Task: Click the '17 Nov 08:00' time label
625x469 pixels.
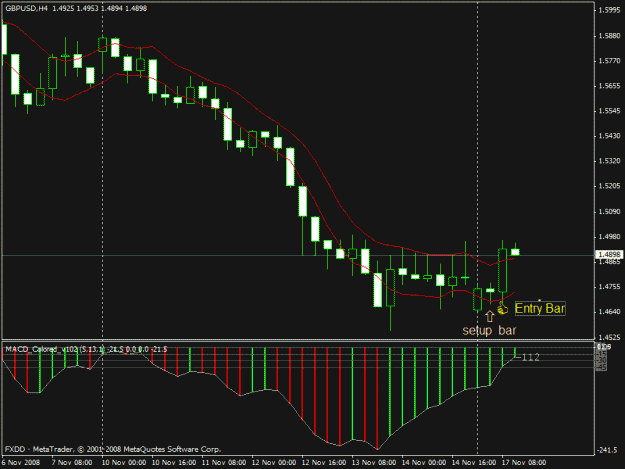Action: (524, 463)
